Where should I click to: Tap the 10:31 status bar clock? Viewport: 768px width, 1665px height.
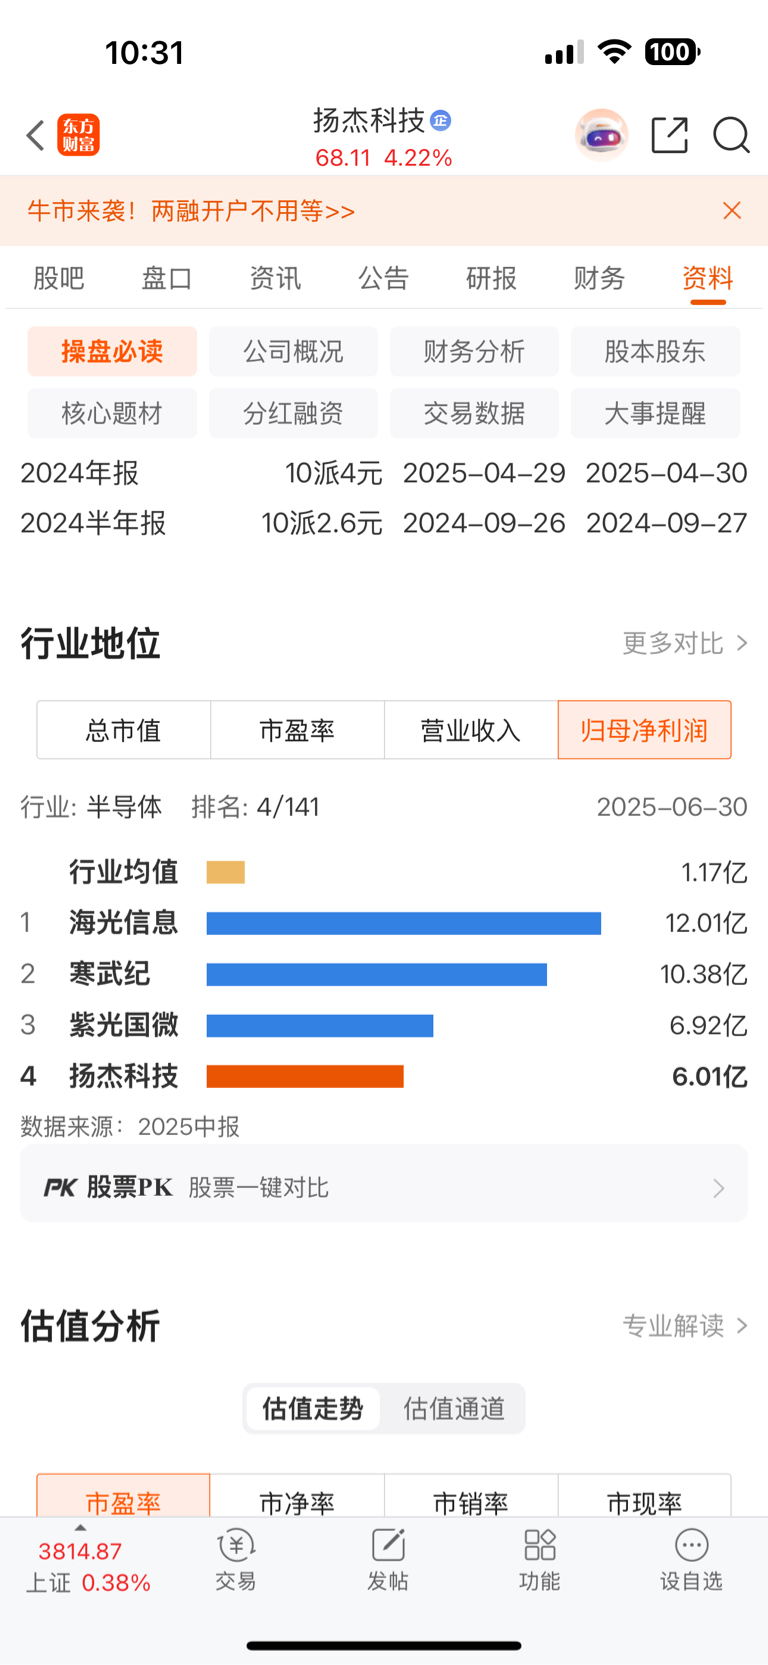145,52
